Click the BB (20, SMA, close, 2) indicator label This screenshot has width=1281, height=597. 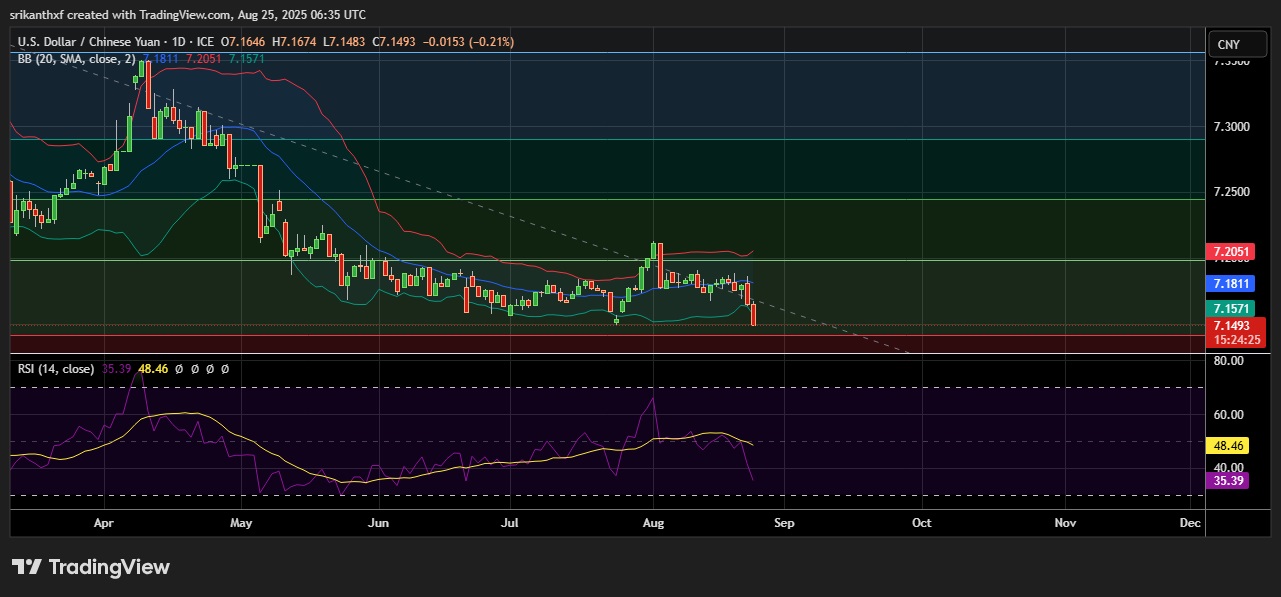[x=77, y=59]
